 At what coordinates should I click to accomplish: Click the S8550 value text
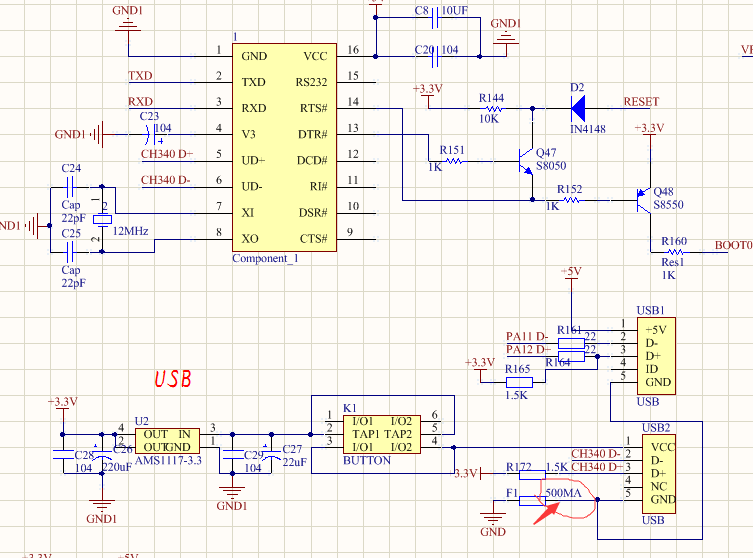click(668, 205)
